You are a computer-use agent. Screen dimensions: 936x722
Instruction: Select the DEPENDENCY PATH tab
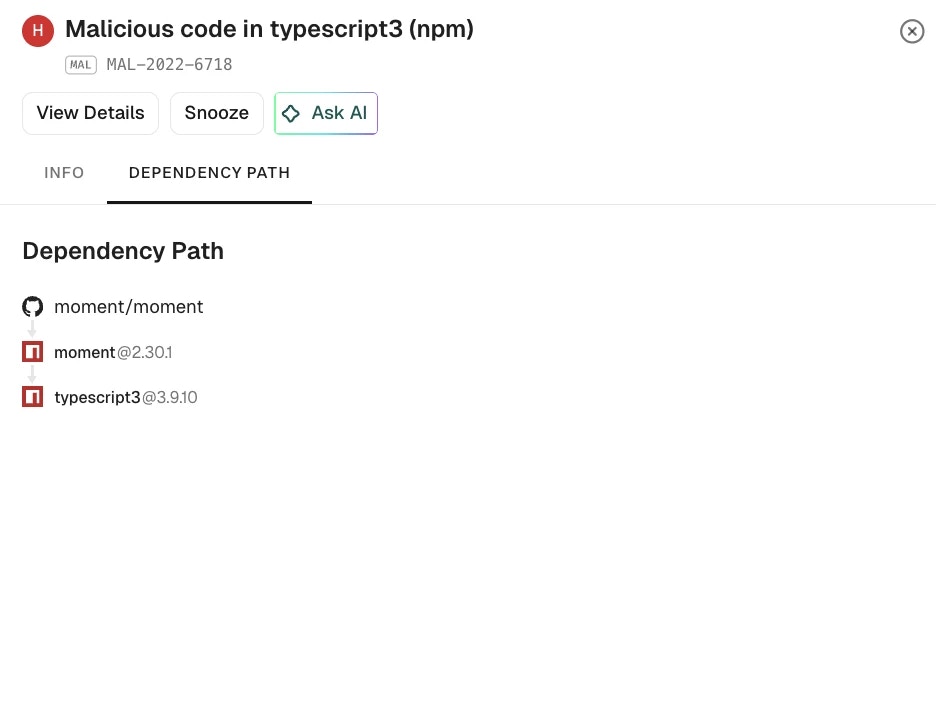[210, 172]
